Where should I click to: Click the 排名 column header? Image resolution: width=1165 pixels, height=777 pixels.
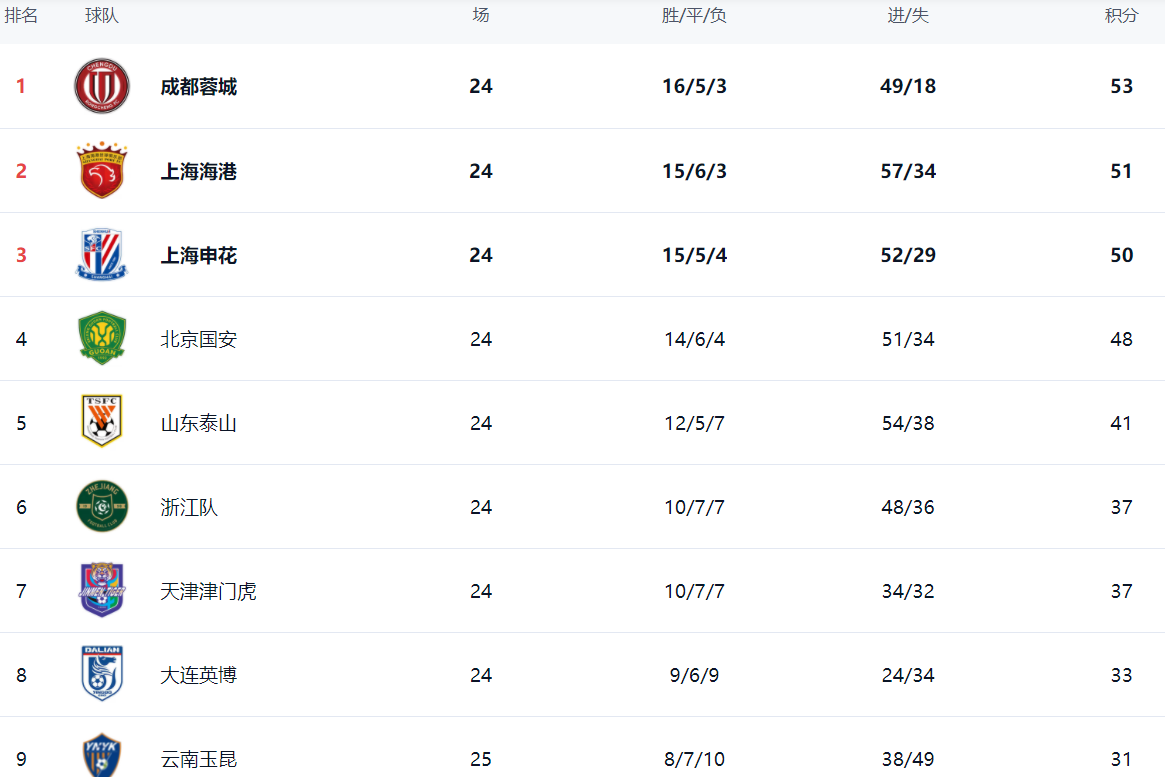(x=21, y=16)
